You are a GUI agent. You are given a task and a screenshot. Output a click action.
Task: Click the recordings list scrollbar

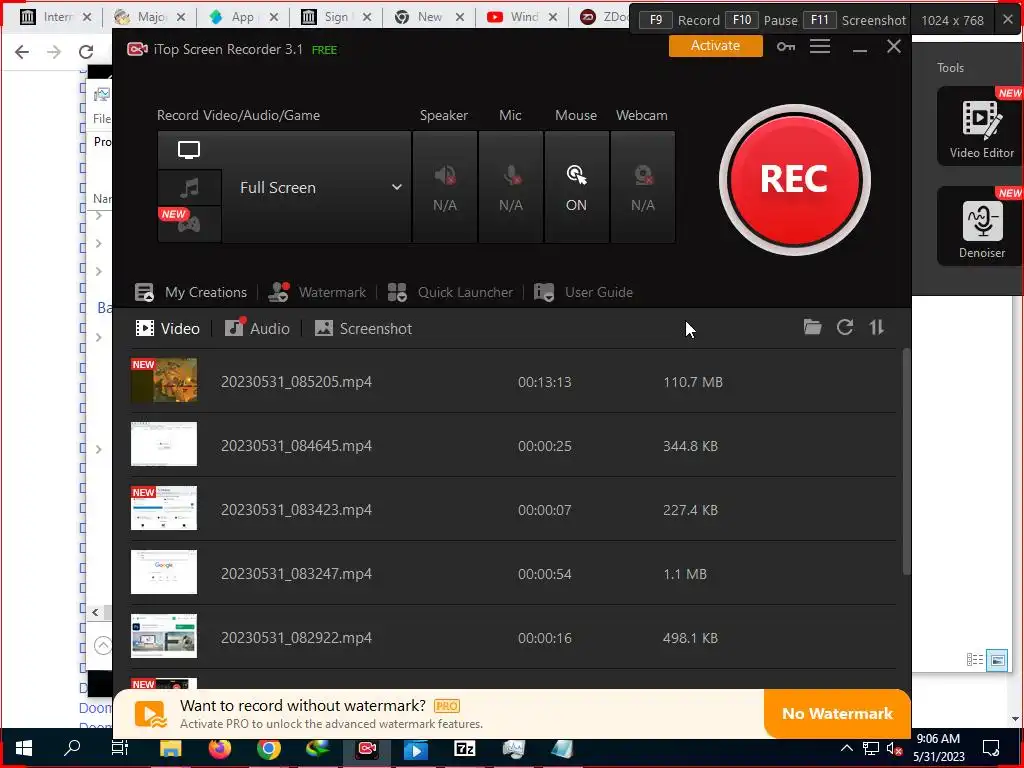pyautogui.click(x=906, y=462)
